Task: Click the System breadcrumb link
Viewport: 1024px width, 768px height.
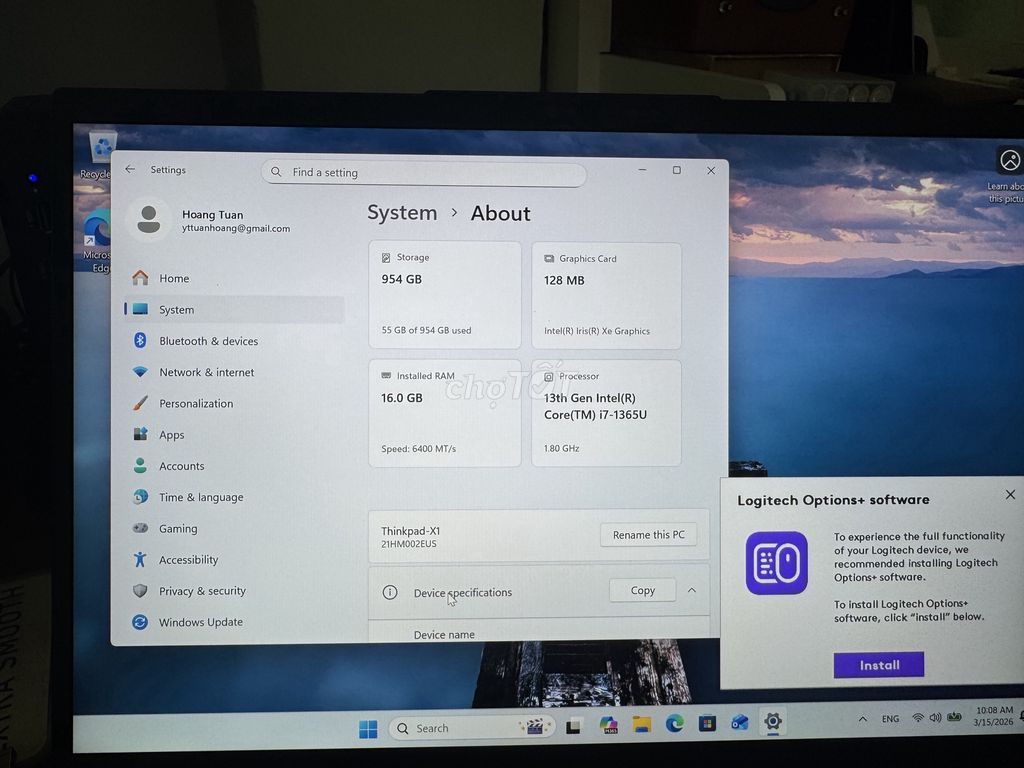Action: tap(402, 213)
